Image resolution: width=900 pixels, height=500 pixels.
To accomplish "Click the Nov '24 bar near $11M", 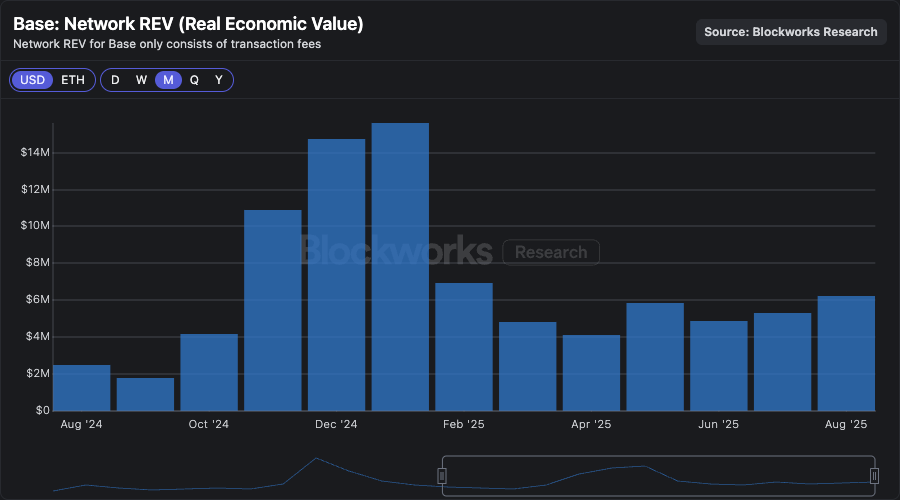I will pos(273,311).
